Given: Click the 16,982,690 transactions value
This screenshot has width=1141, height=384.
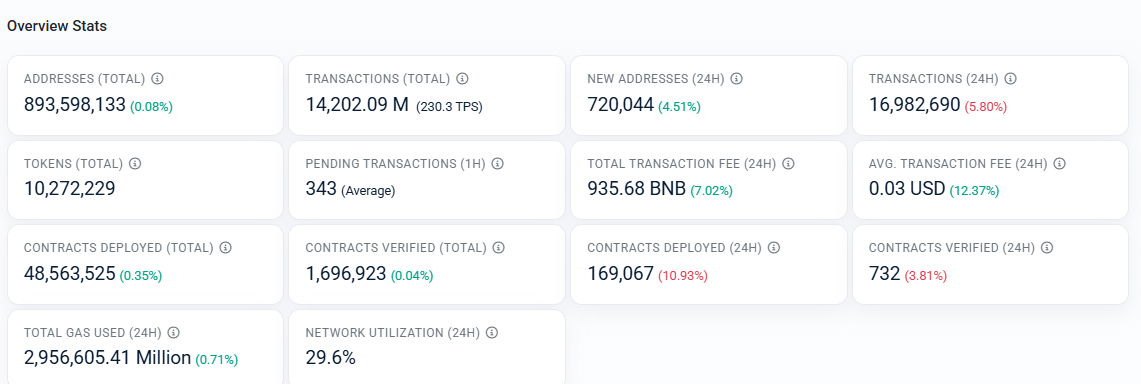Looking at the screenshot, I should point(915,105).
